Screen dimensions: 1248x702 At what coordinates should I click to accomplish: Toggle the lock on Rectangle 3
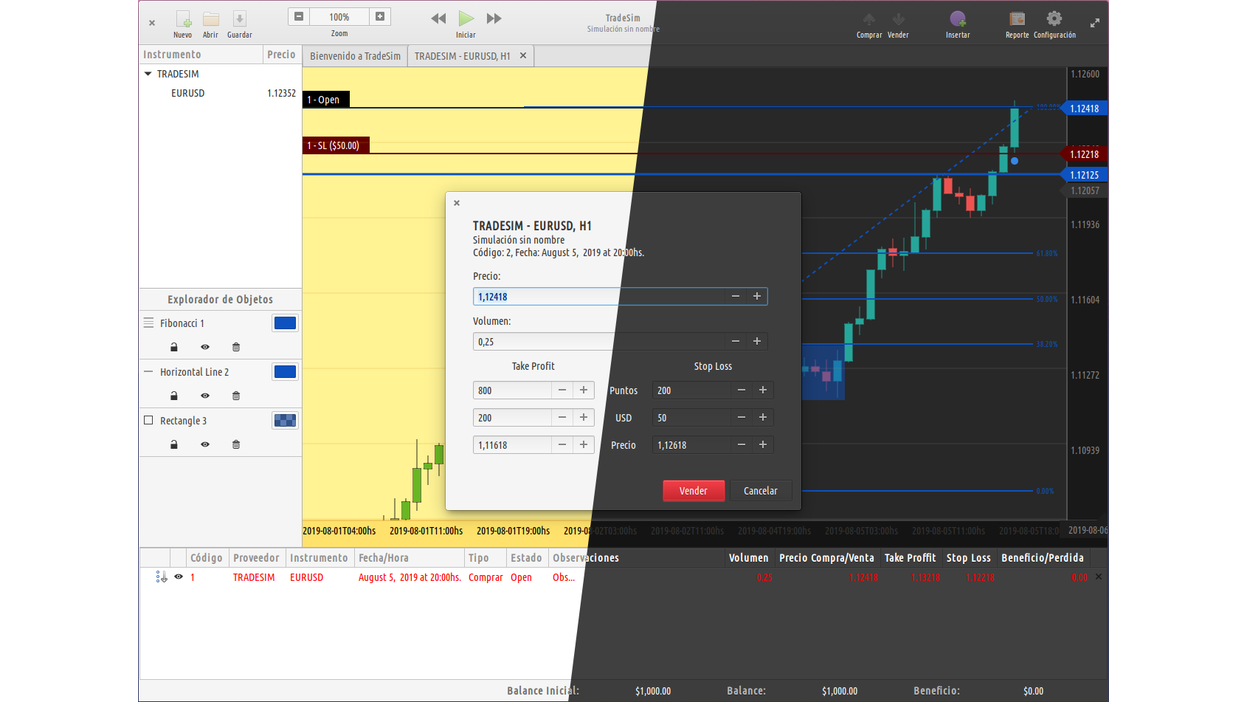[174, 445]
